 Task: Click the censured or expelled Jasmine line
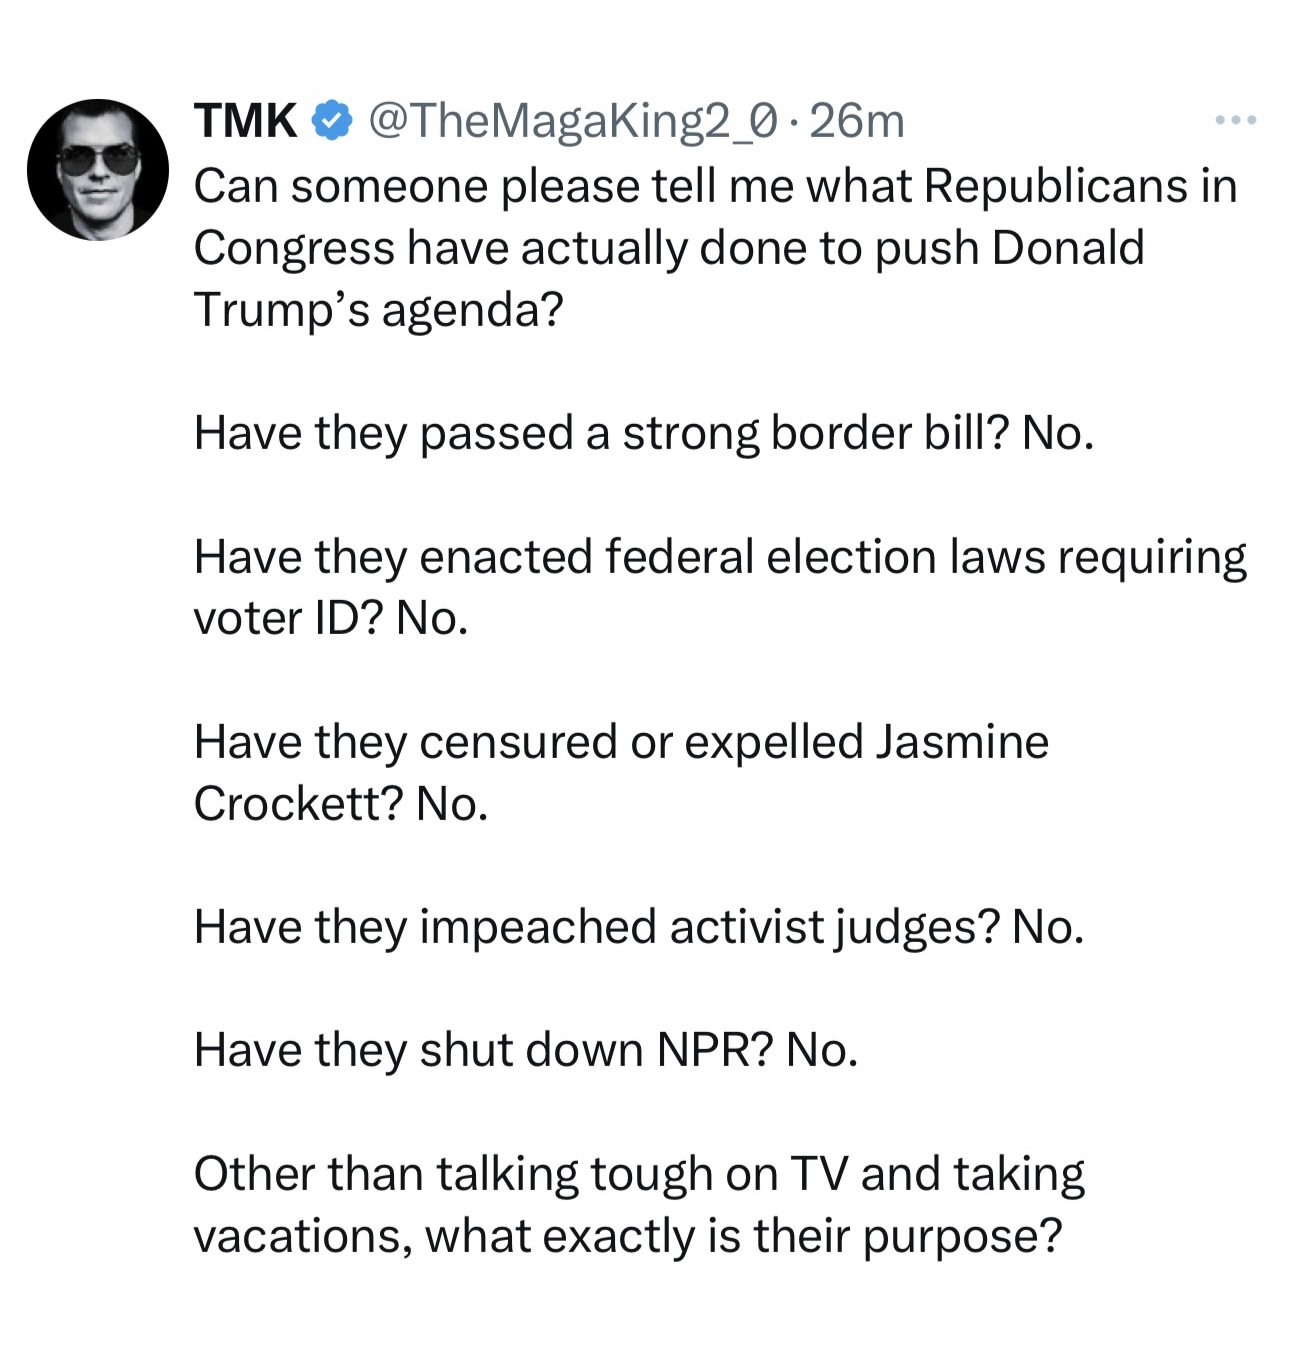(621, 742)
